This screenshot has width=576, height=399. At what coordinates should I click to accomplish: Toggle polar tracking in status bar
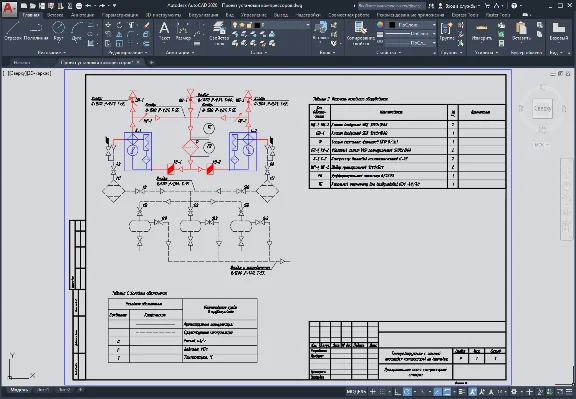407,392
